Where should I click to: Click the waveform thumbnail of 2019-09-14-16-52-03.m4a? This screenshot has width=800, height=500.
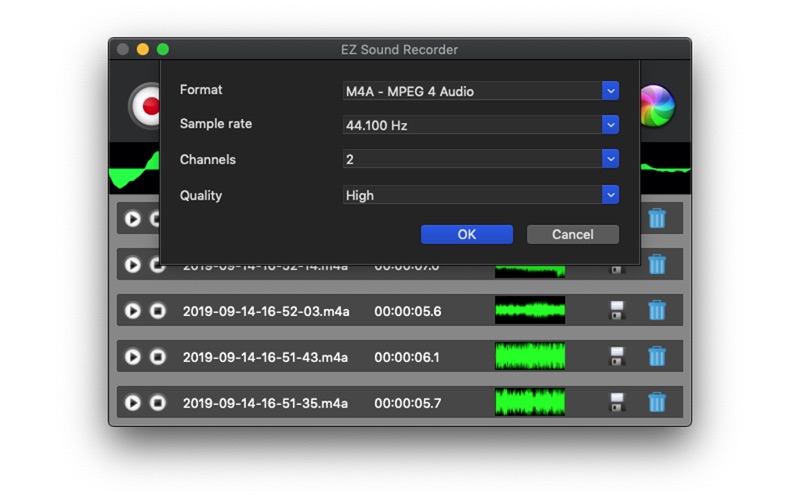[530, 310]
